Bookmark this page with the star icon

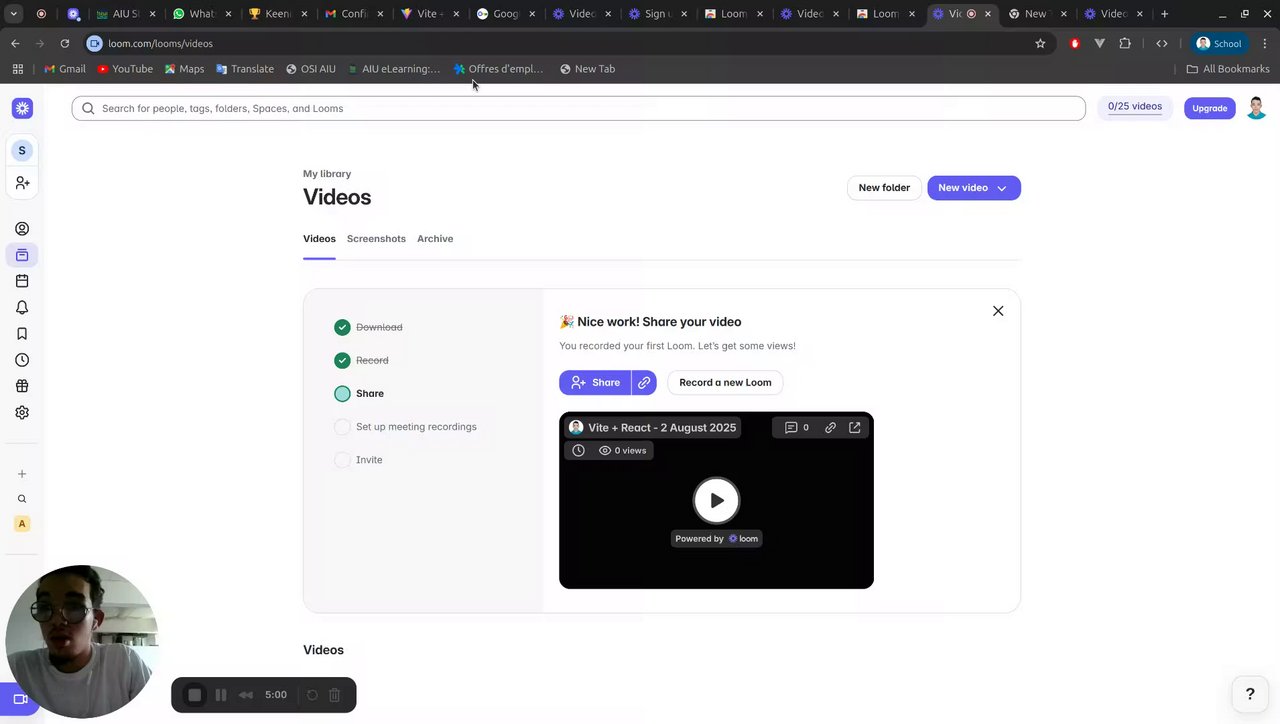coord(1040,43)
